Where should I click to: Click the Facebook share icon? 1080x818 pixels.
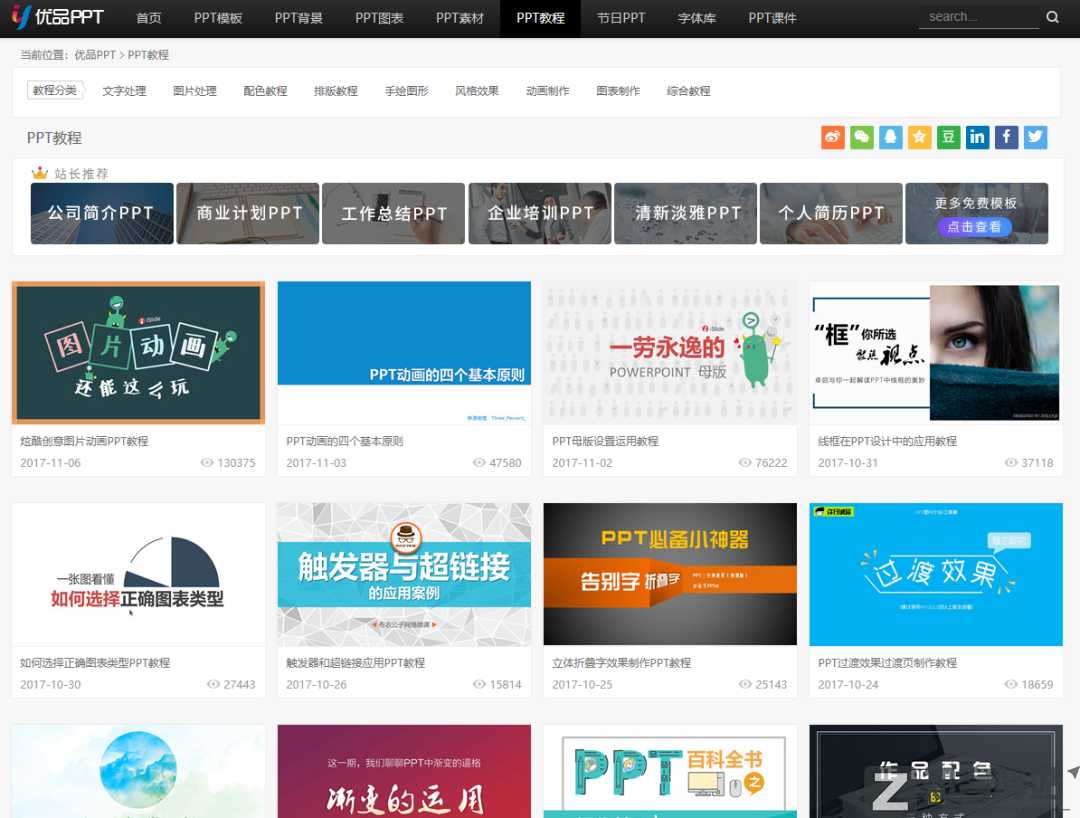tap(1006, 137)
